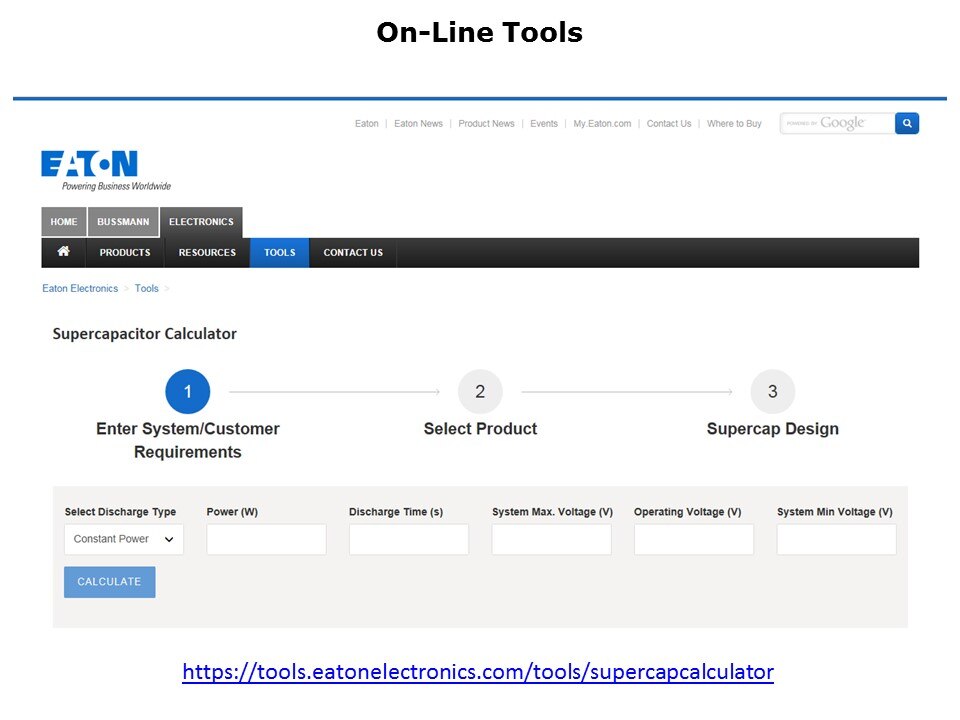Open the PRODUCTS menu
The height and width of the screenshot is (720, 960).
tap(125, 253)
